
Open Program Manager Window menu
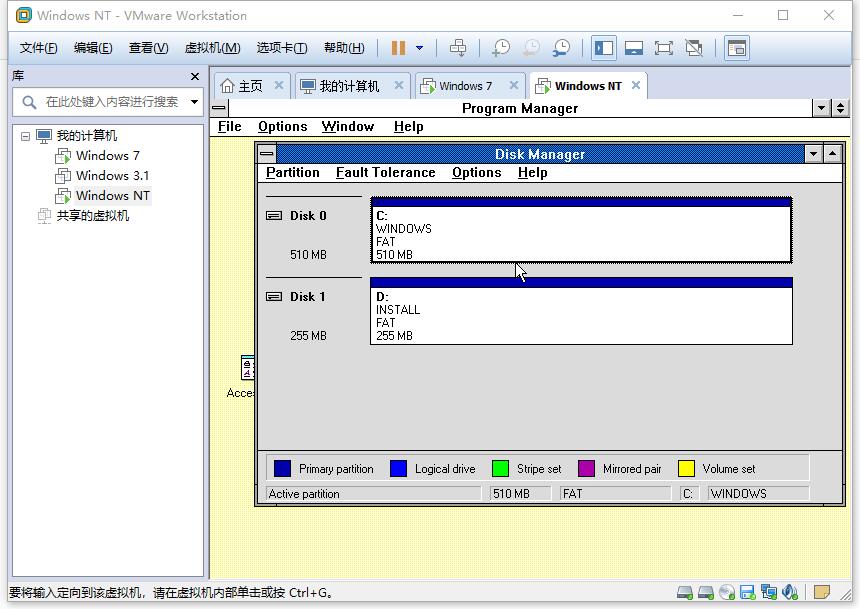tap(348, 127)
